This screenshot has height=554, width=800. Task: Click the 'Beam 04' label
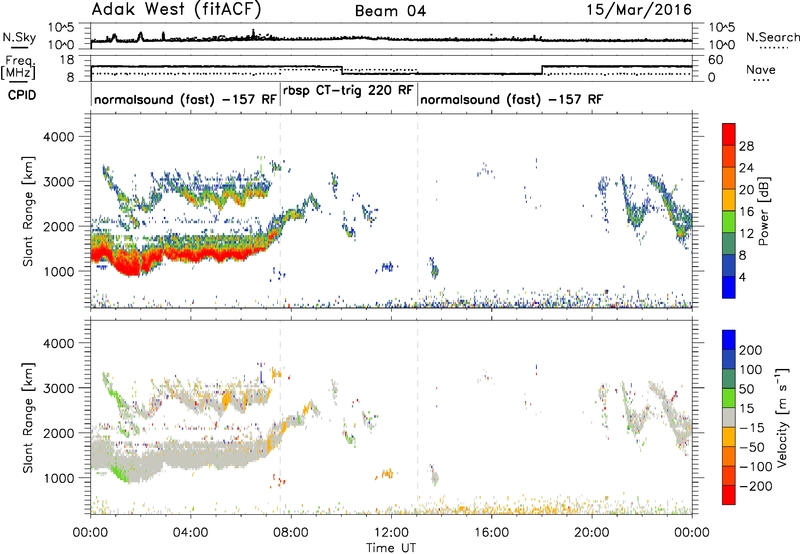(x=390, y=11)
